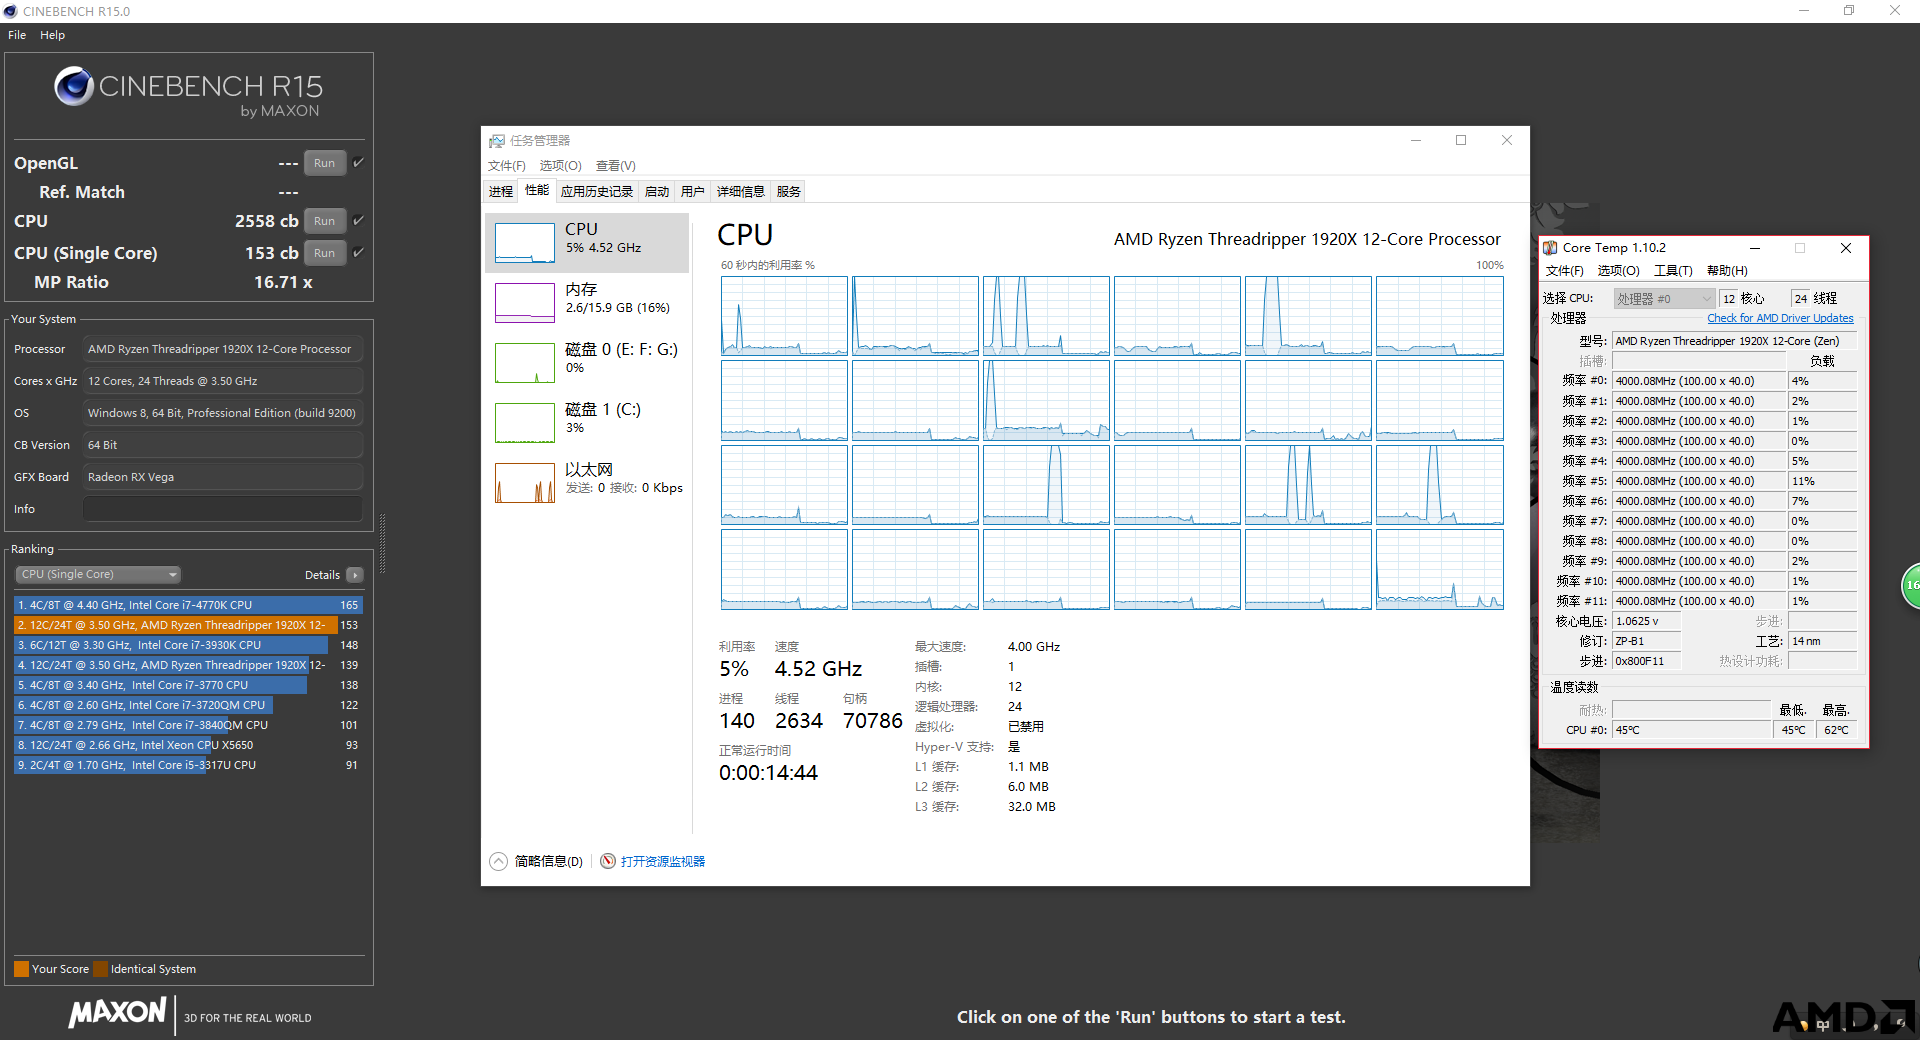
Task: Click the MAXON logo
Action: coord(117,1012)
